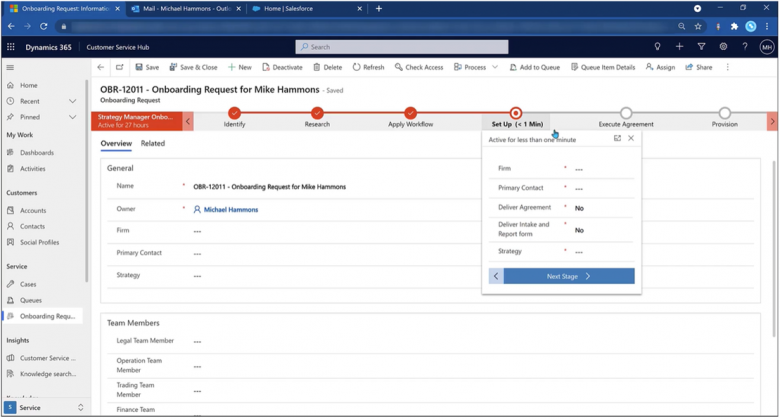Open the settings gear icon
780x419 pixels.
[723, 46]
